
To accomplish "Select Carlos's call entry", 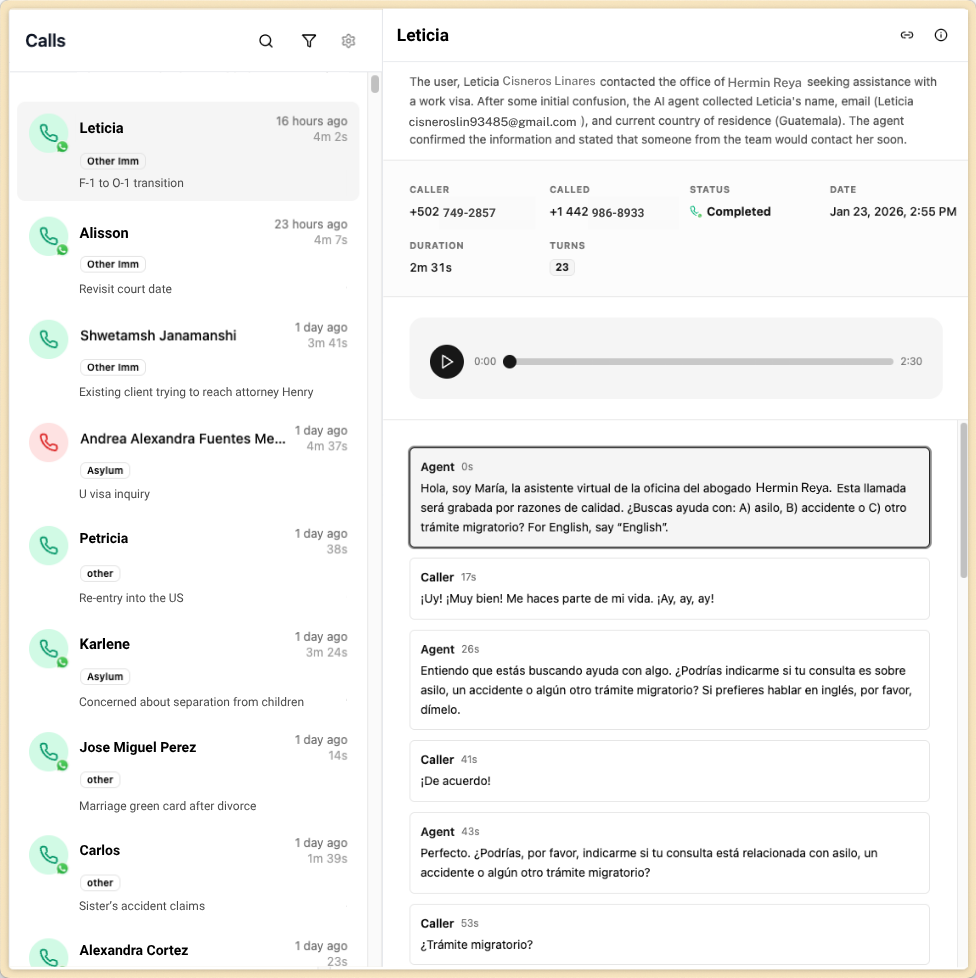I will point(188,869).
